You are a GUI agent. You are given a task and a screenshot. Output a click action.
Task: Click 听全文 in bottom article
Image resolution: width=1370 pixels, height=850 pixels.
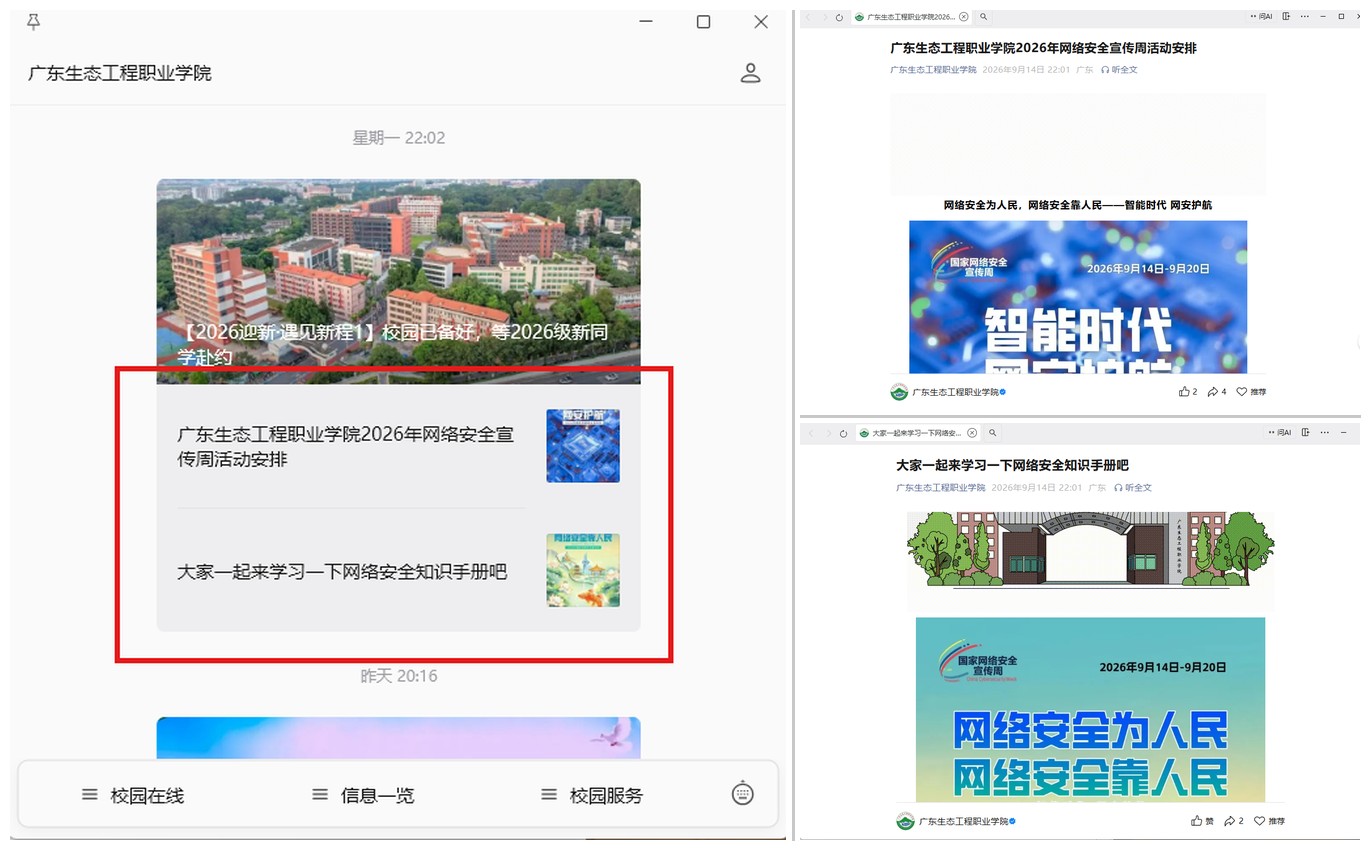coord(1133,488)
